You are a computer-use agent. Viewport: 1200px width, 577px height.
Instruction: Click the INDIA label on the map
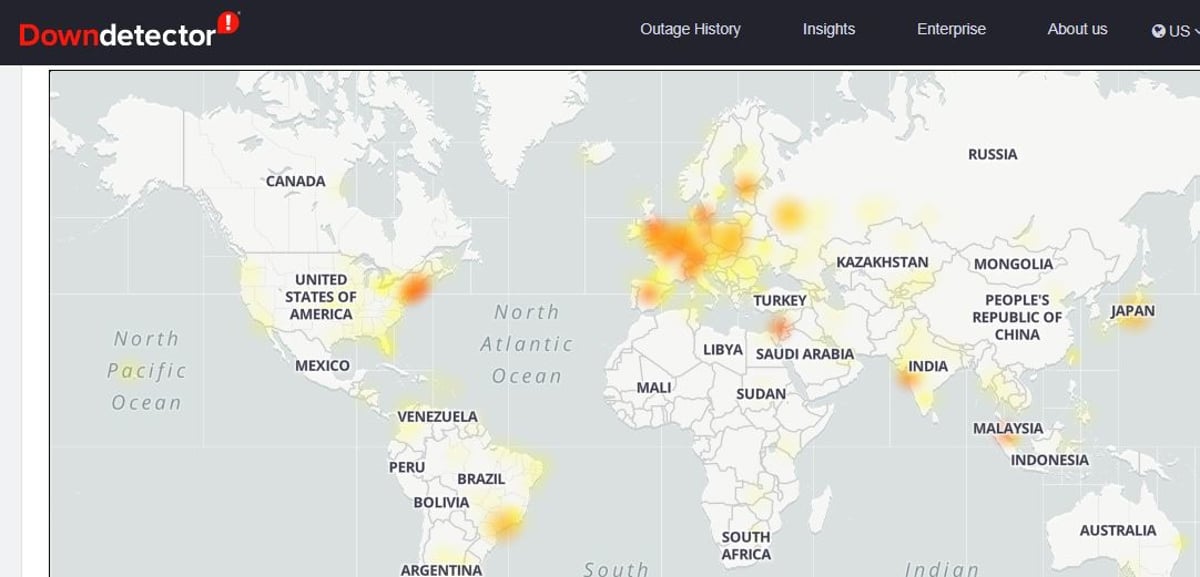pyautogui.click(x=927, y=367)
